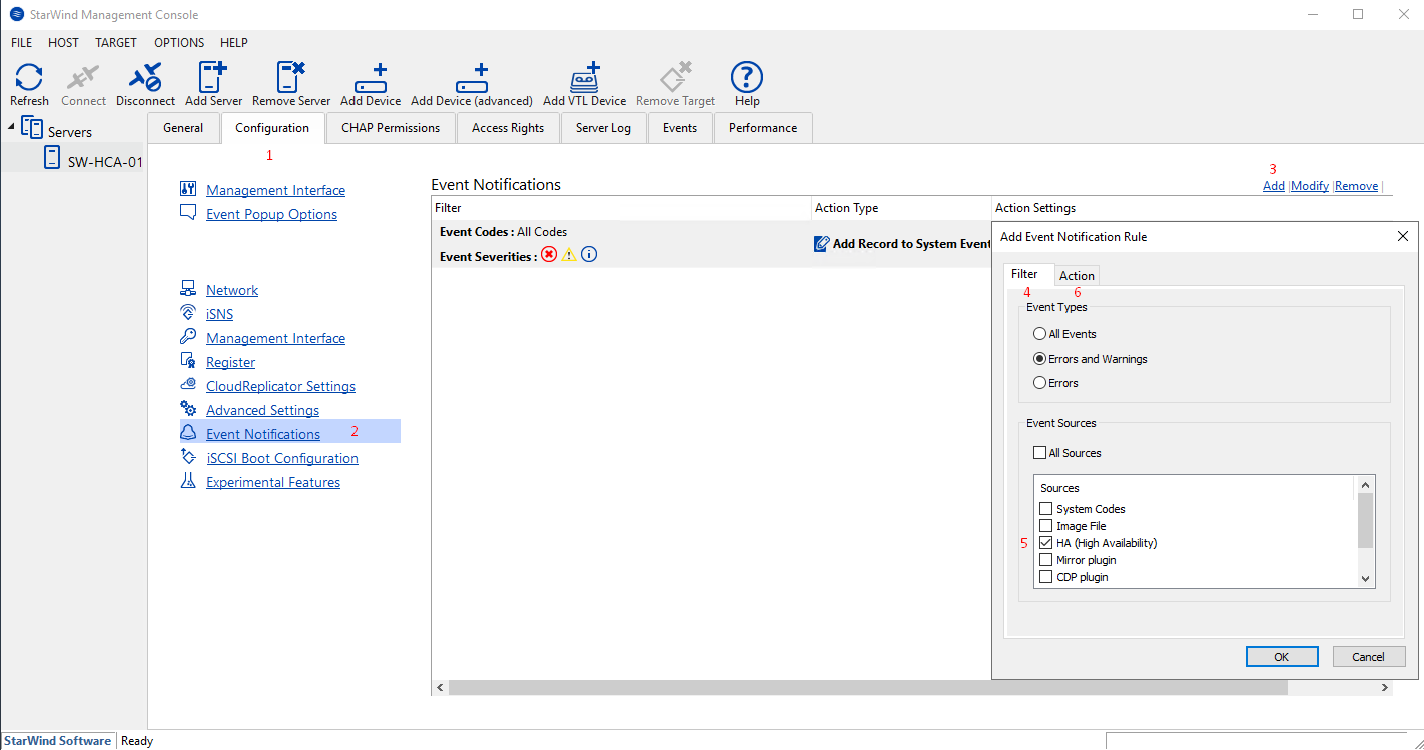Click the iSCSI Boot Configuration icon

click(188, 457)
